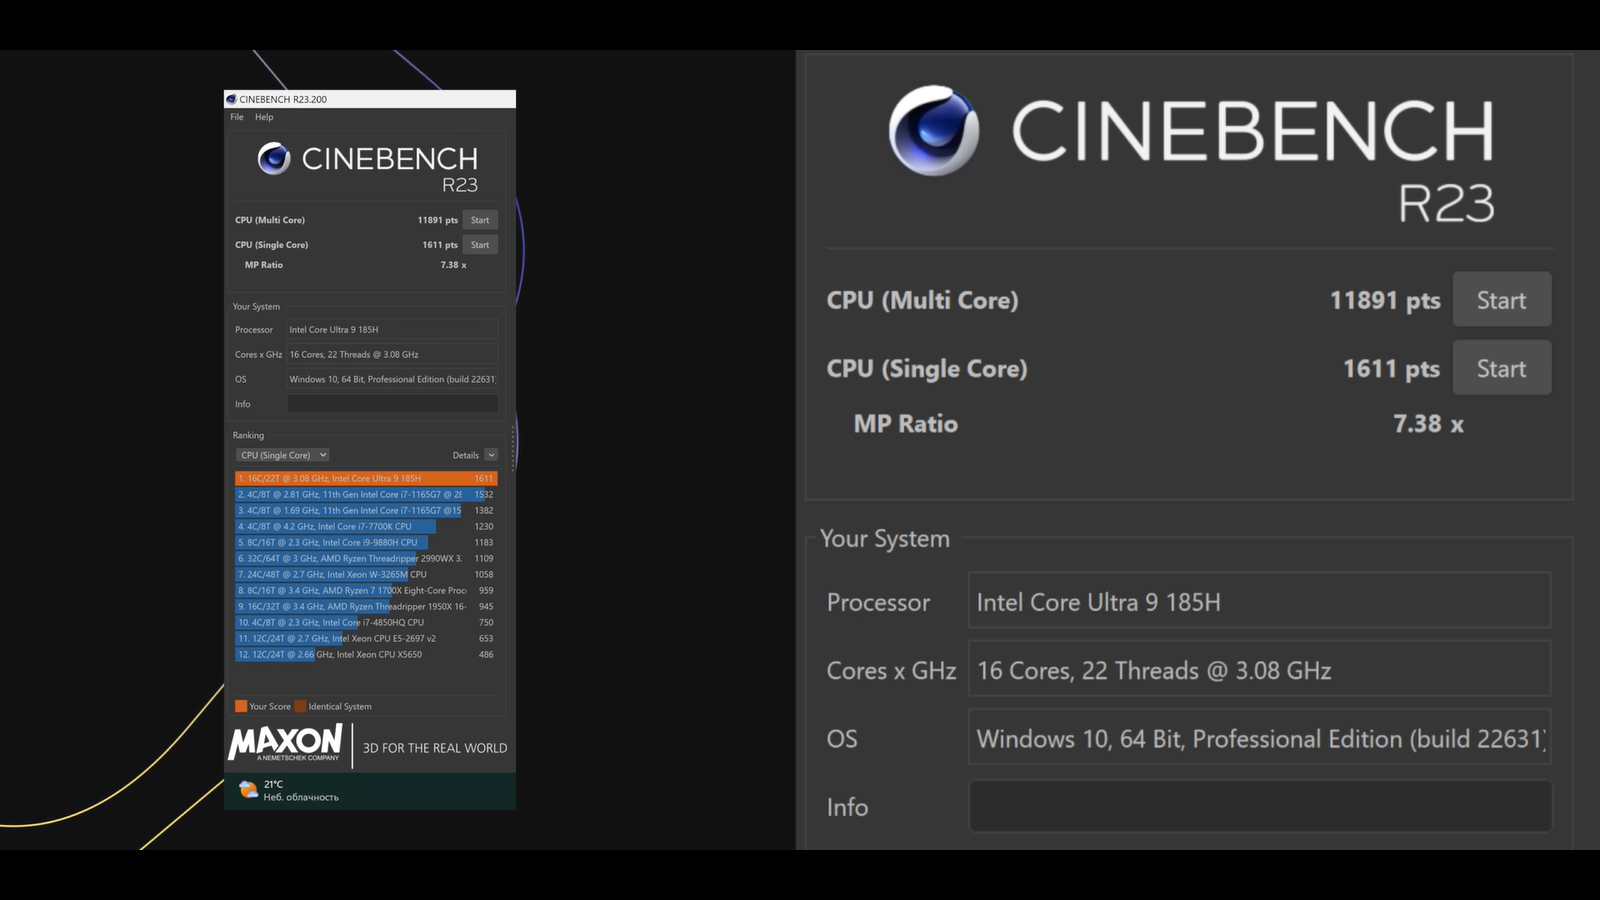Click the Maxon logo at the bottom

pos(286,743)
